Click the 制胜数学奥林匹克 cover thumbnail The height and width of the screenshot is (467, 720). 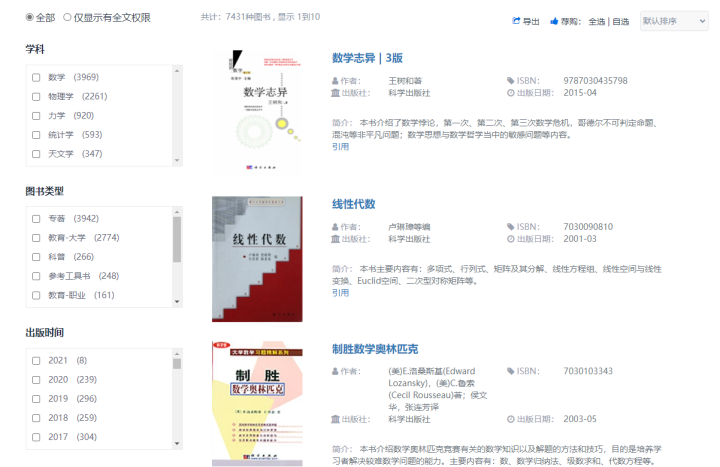[257, 404]
